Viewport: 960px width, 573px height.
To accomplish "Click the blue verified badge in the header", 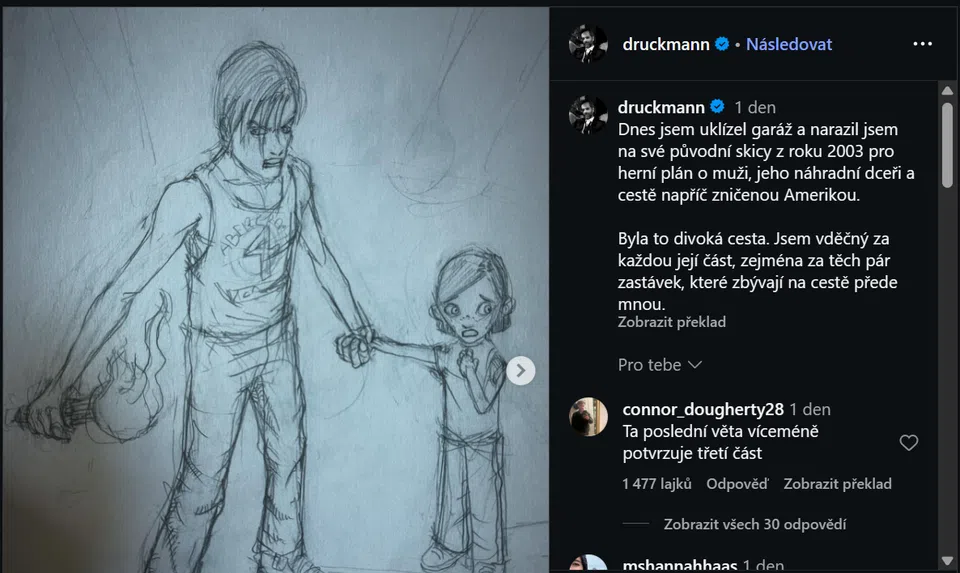I will [722, 44].
